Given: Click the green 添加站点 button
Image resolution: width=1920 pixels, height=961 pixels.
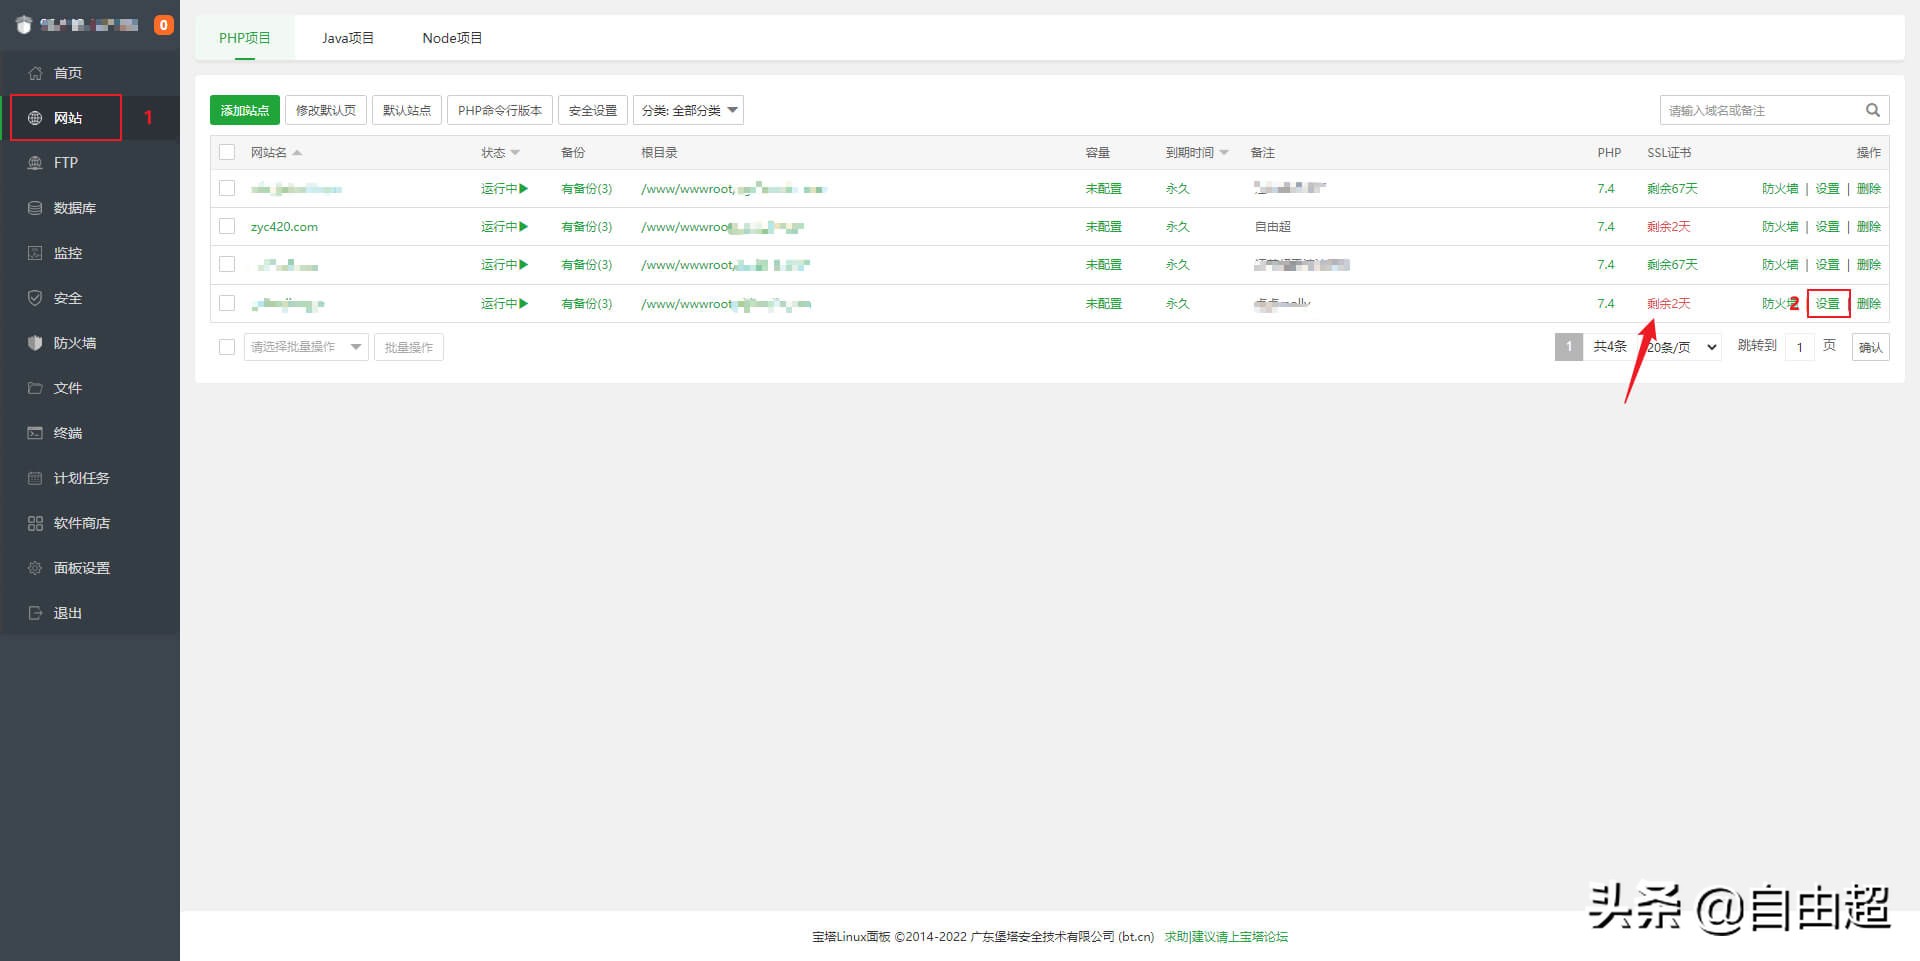Looking at the screenshot, I should [245, 110].
